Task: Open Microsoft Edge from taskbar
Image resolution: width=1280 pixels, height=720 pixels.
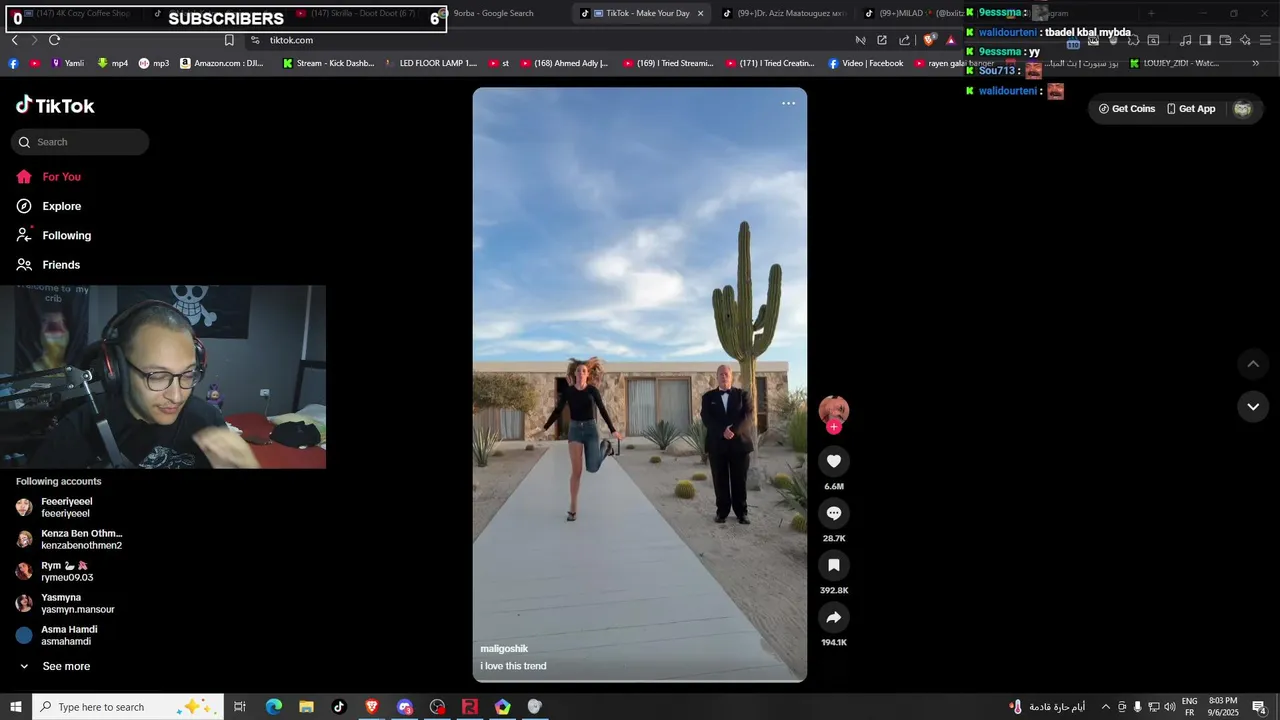Action: [x=273, y=707]
